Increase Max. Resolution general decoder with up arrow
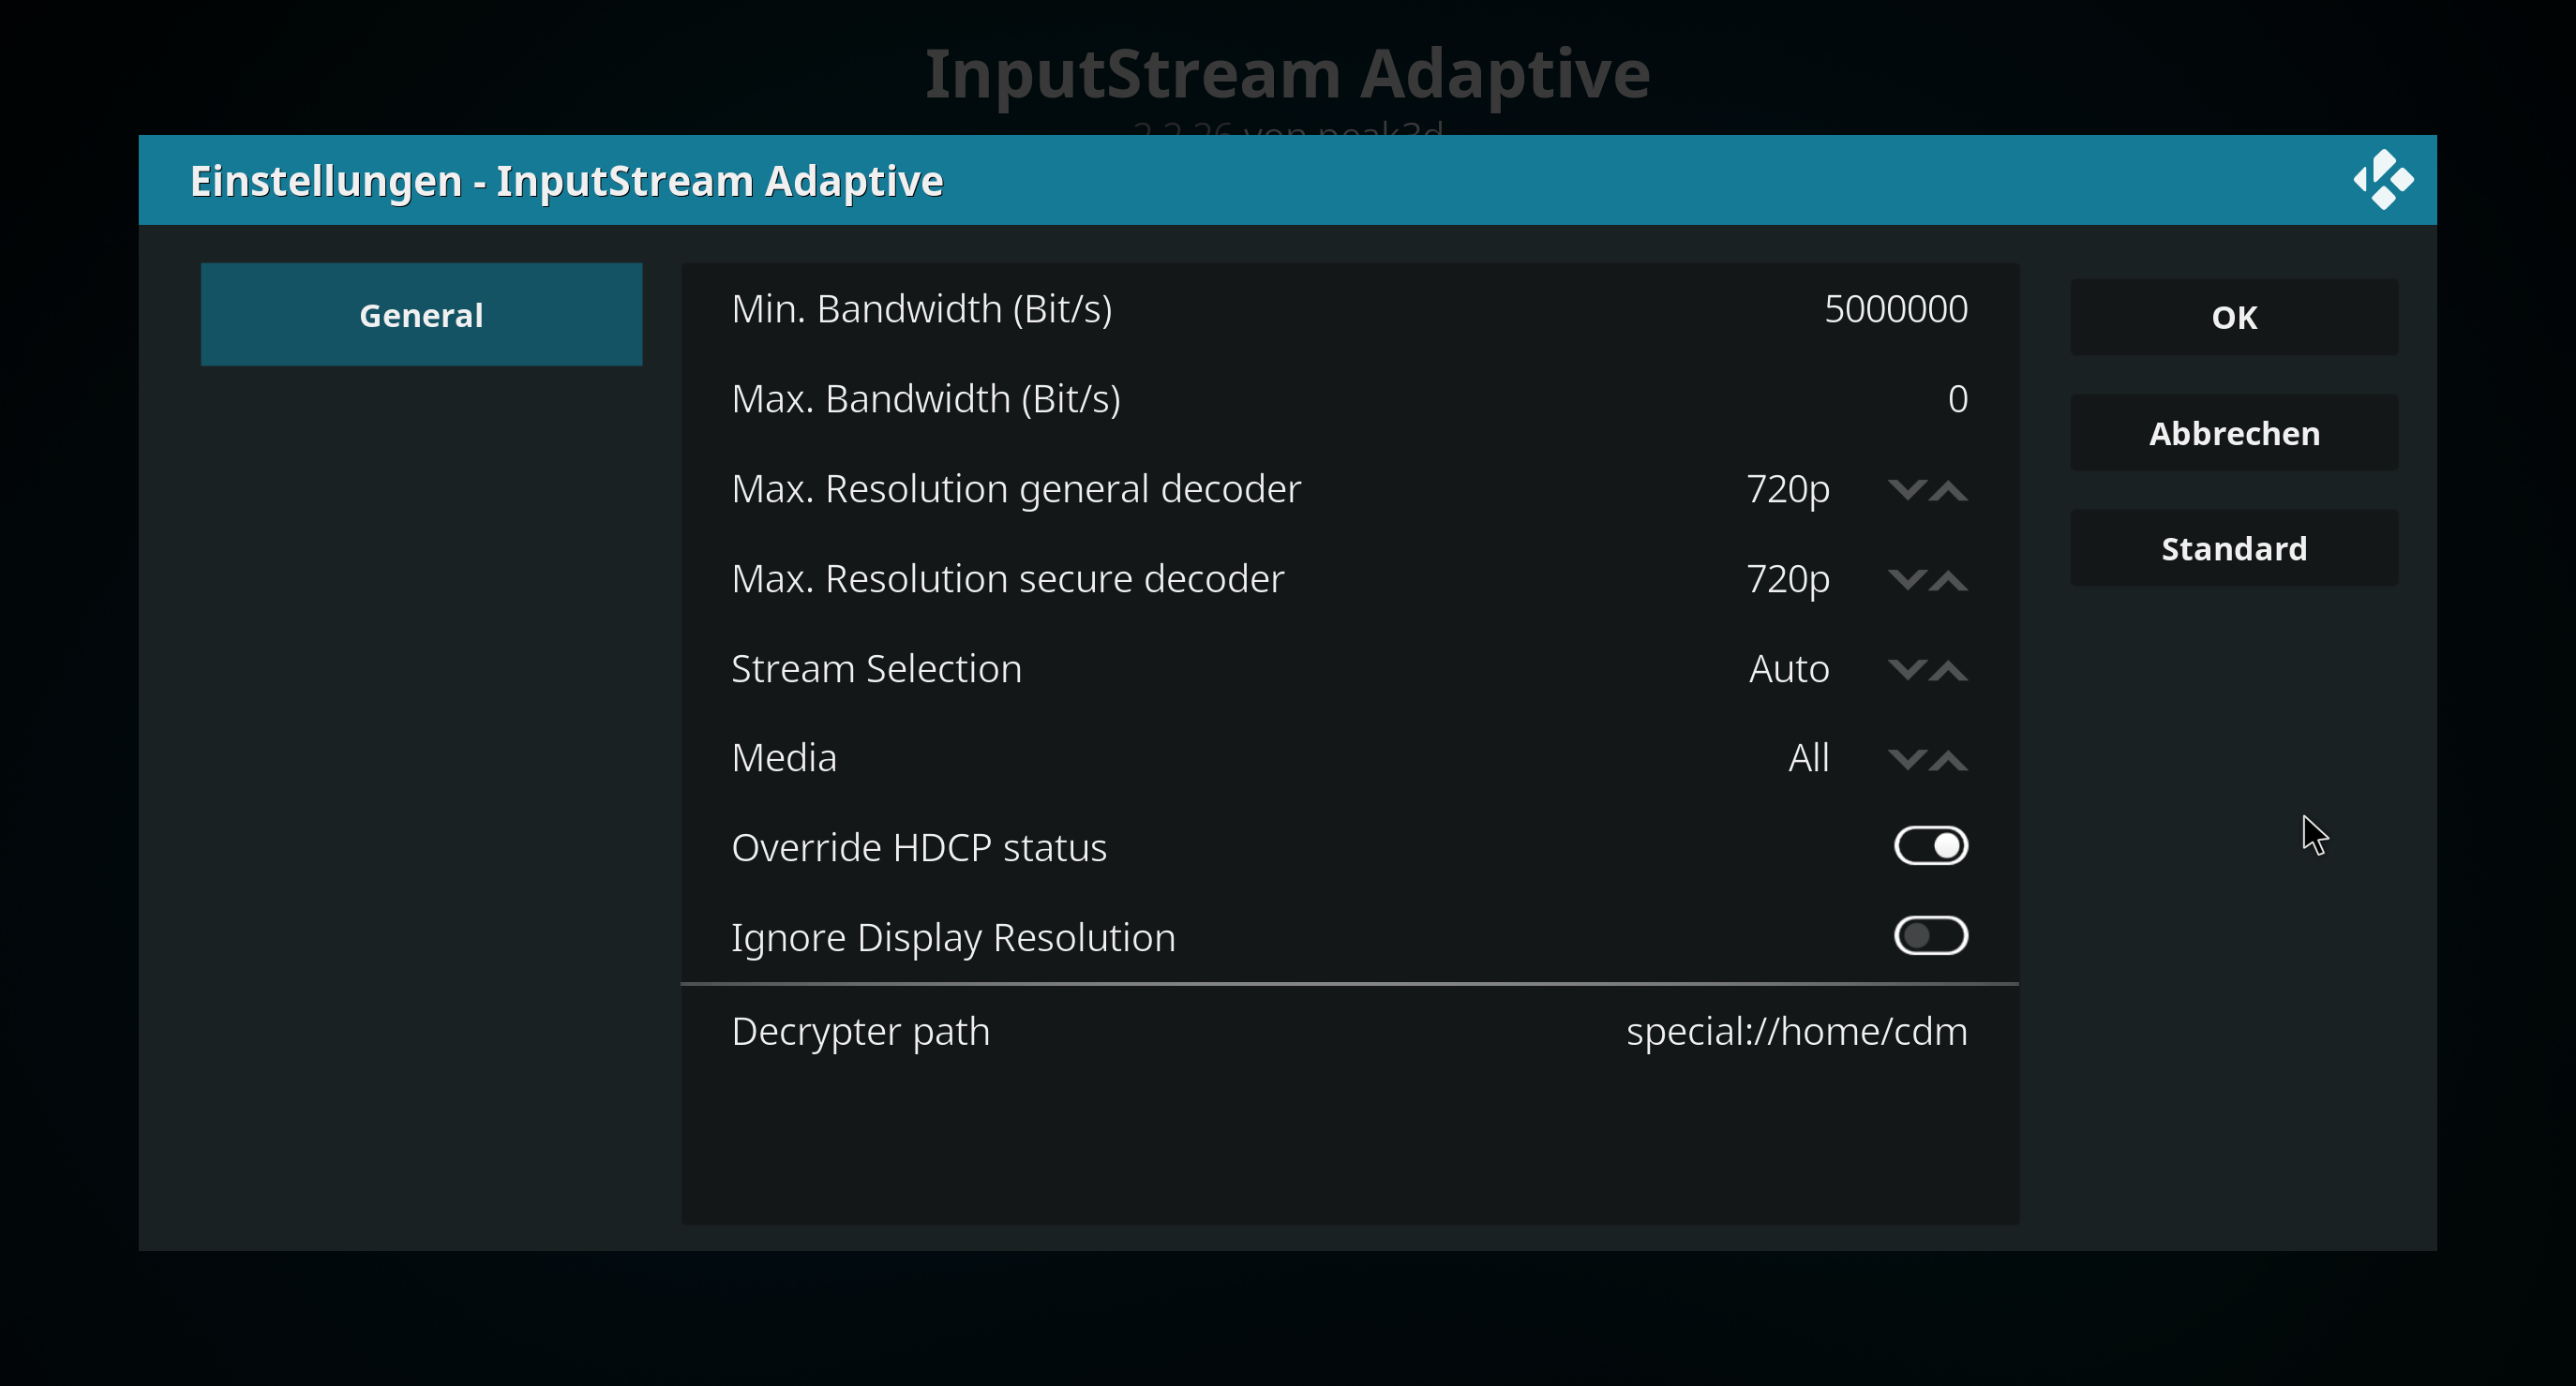Screen dimensions: 2576x1386 point(1948,490)
